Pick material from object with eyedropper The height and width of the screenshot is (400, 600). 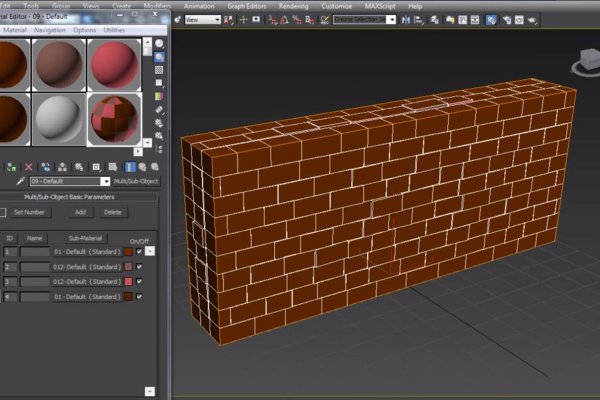(x=19, y=181)
